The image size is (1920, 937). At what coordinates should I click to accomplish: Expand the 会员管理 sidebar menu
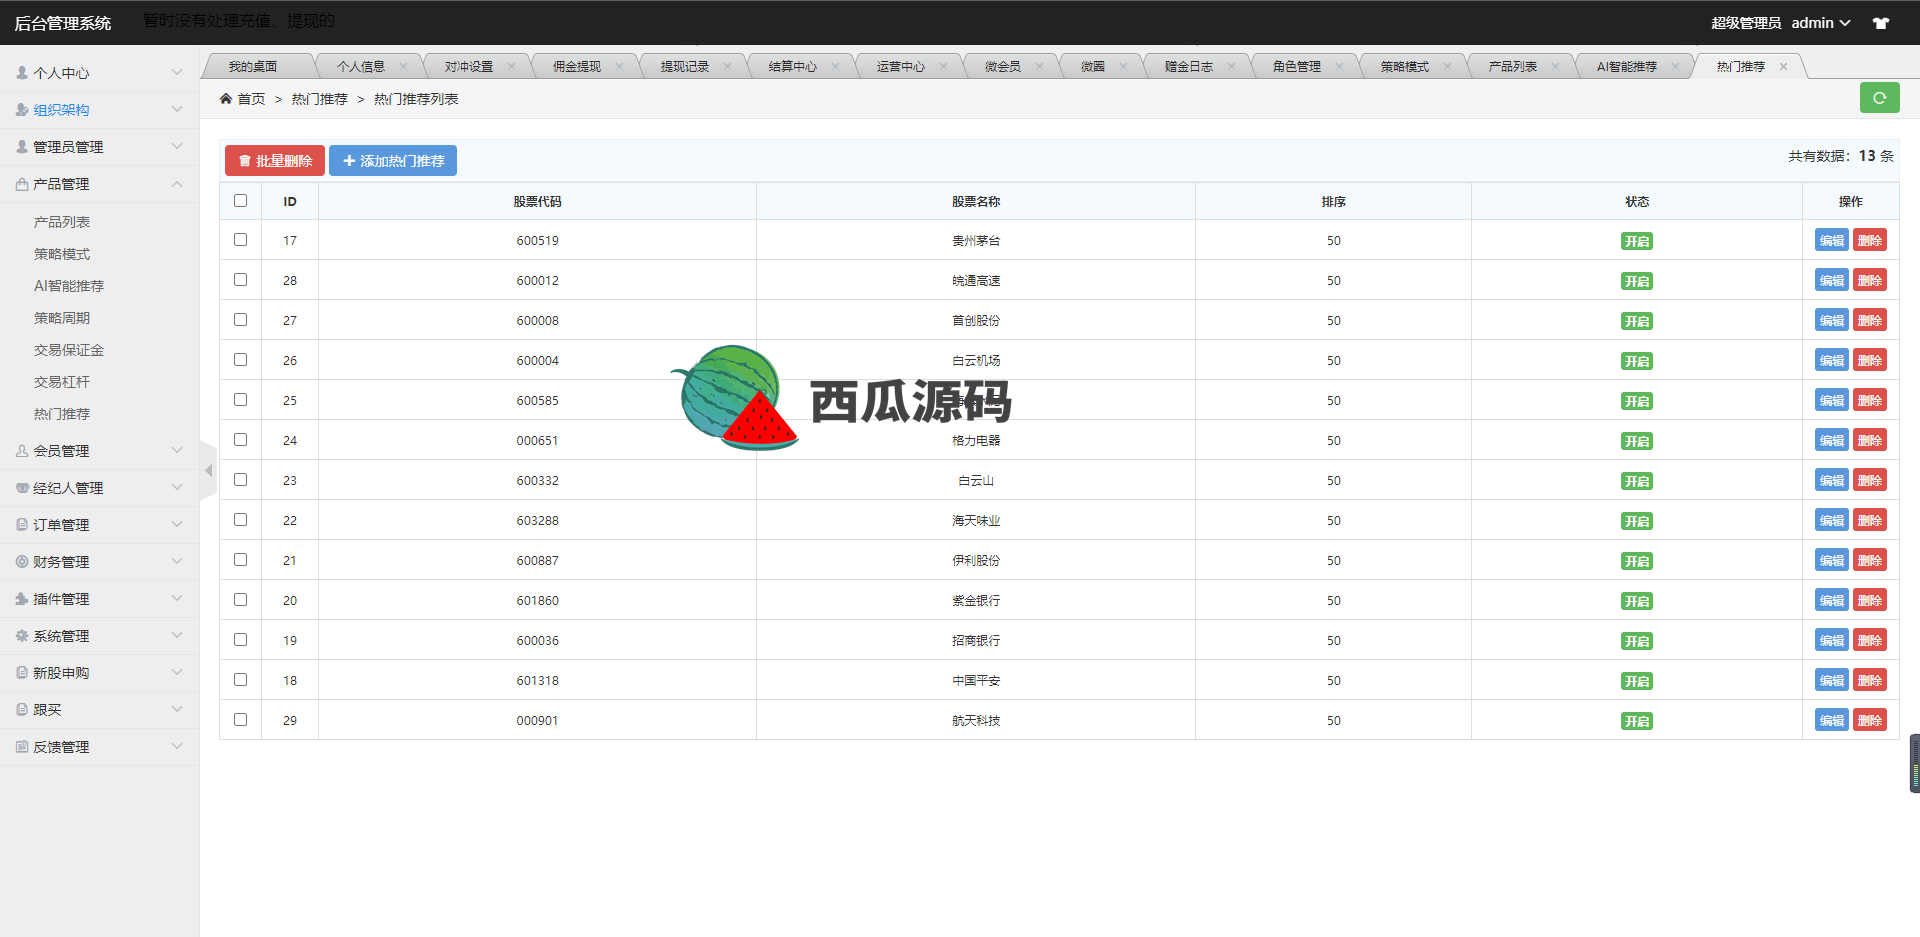pyautogui.click(x=99, y=451)
